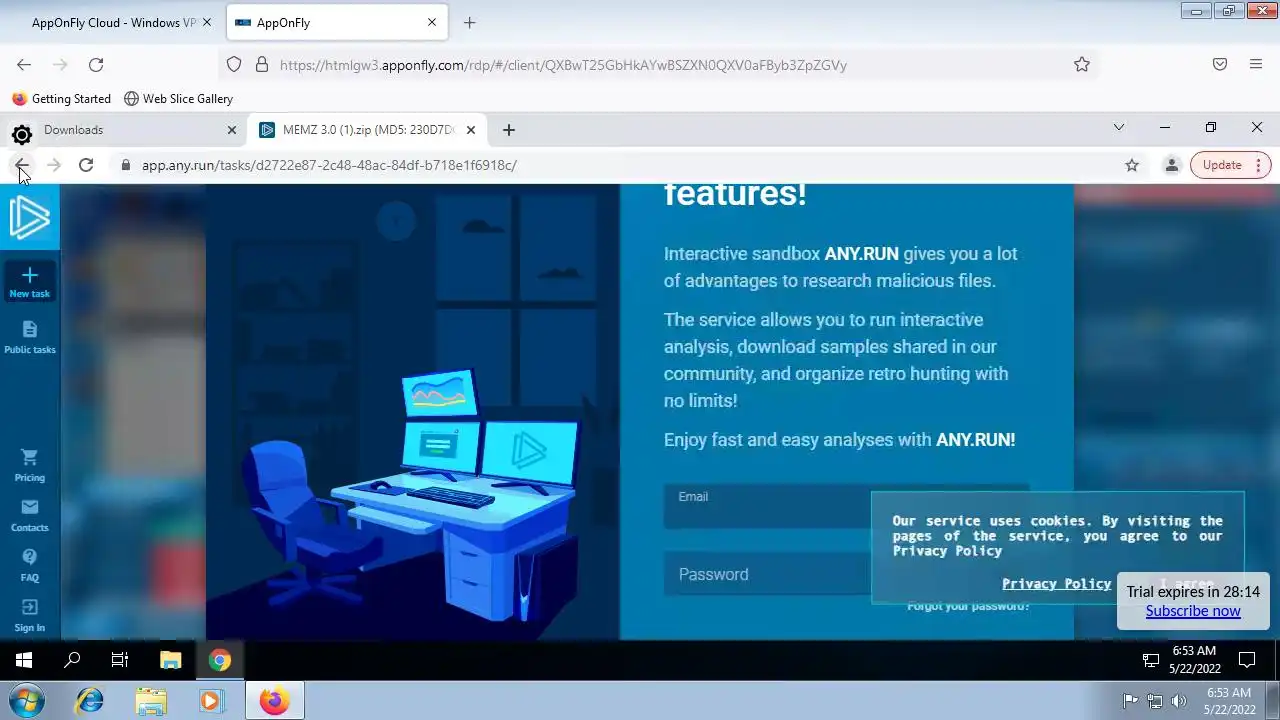
Task: Open a new Firefox tab
Action: pyautogui.click(x=469, y=22)
